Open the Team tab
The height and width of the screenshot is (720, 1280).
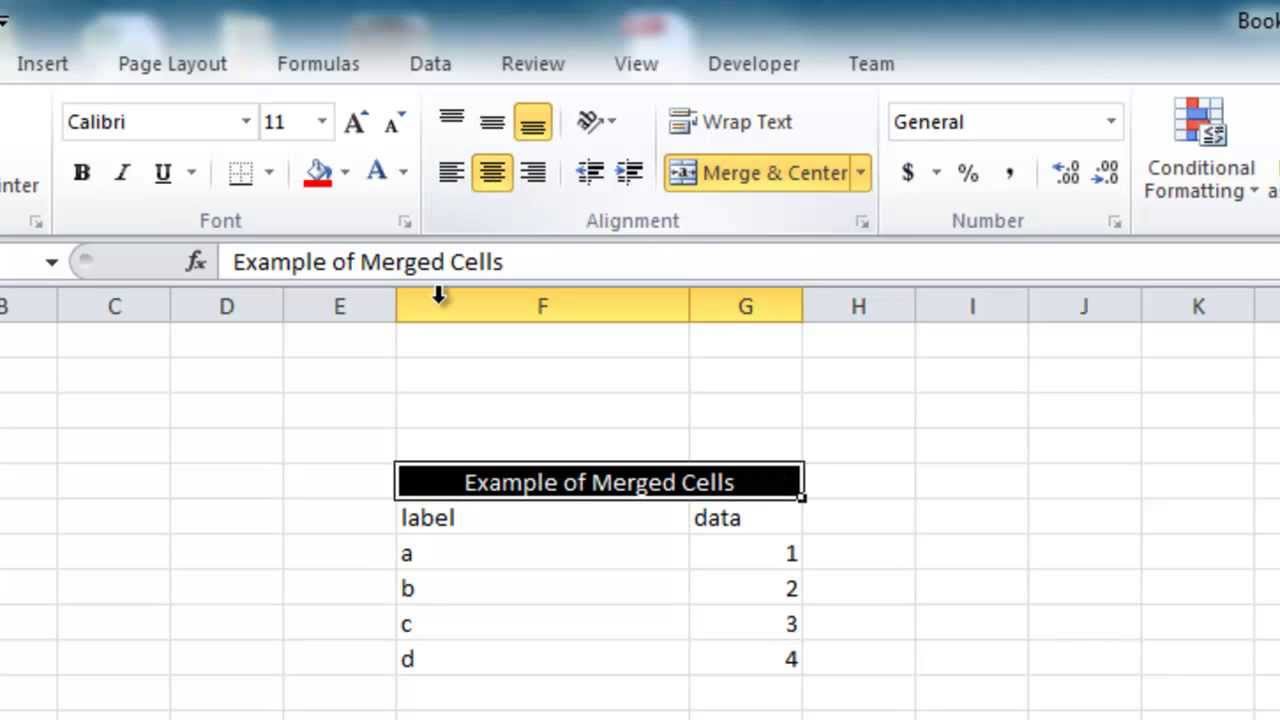[871, 63]
